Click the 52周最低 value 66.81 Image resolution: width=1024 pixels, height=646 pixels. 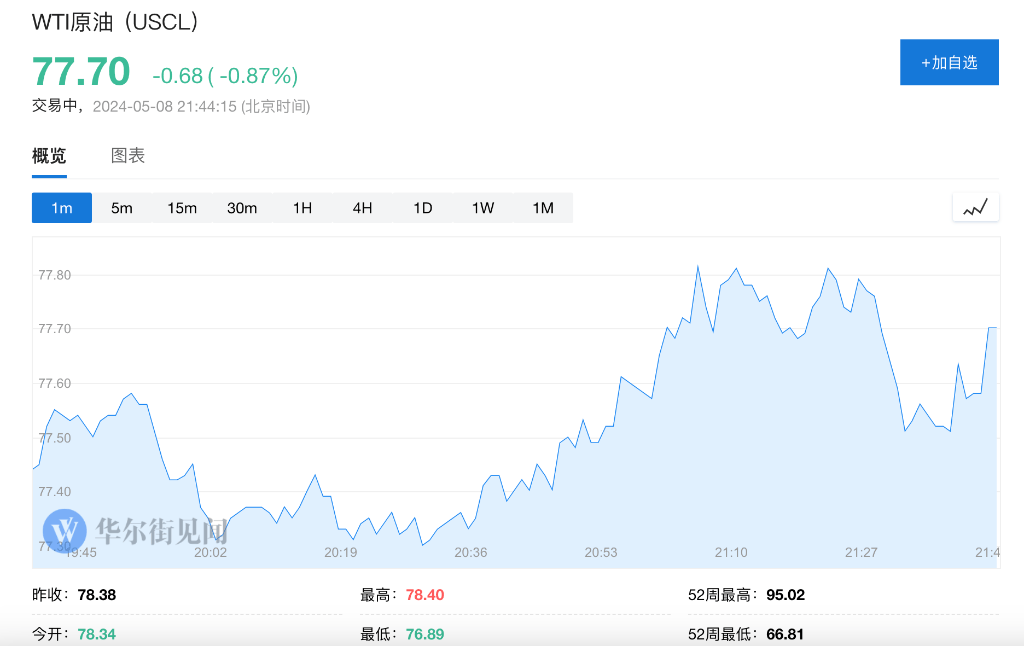(x=785, y=634)
